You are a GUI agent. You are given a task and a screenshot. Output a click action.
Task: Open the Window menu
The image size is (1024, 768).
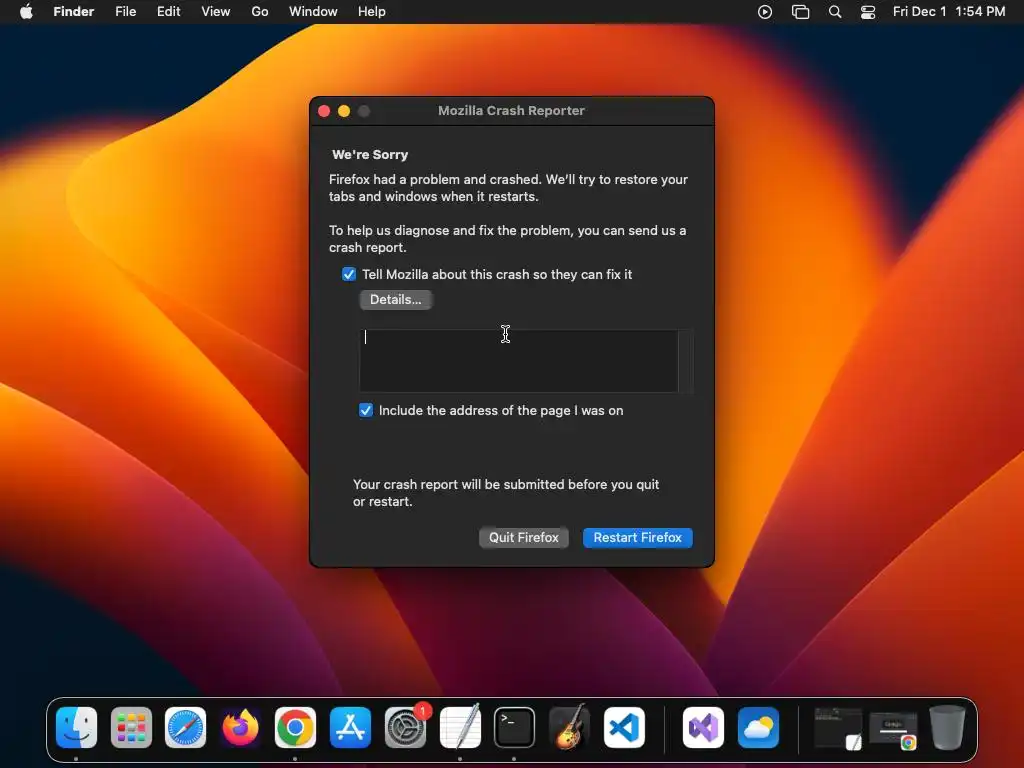pyautogui.click(x=313, y=12)
